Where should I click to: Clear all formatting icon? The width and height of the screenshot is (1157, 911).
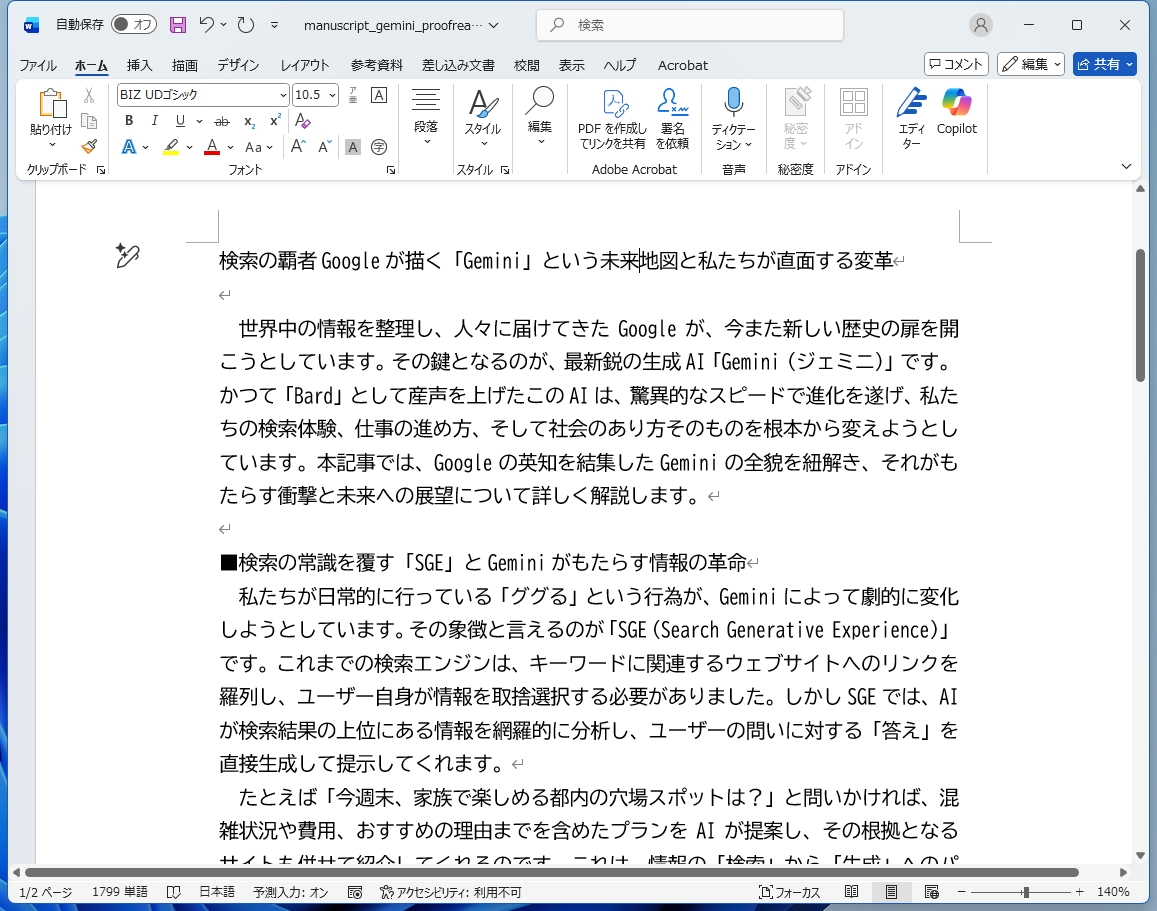pos(303,121)
